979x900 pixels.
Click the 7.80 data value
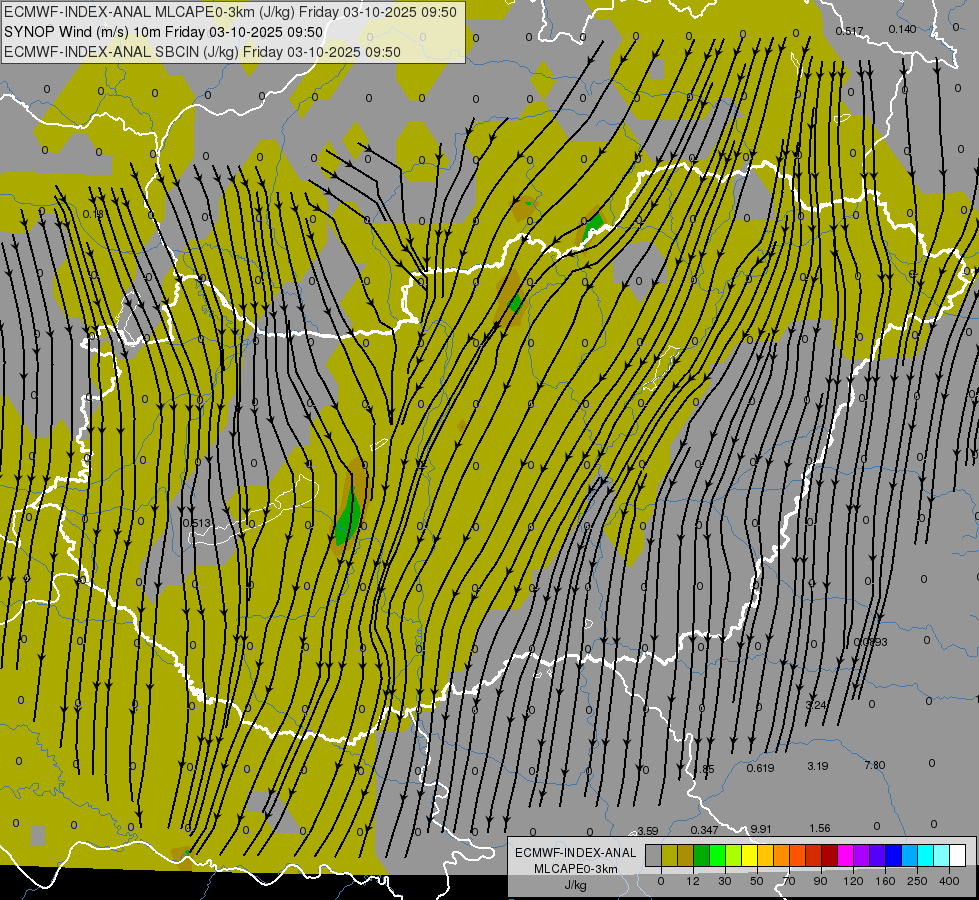(x=874, y=766)
